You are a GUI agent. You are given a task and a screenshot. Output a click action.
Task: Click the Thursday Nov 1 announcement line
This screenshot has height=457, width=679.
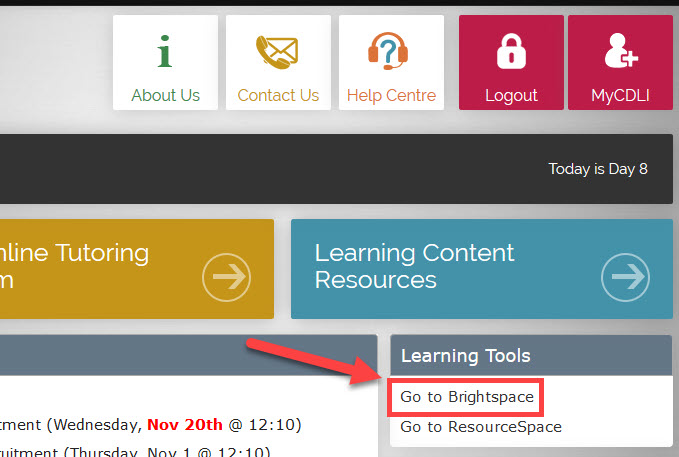(135, 451)
